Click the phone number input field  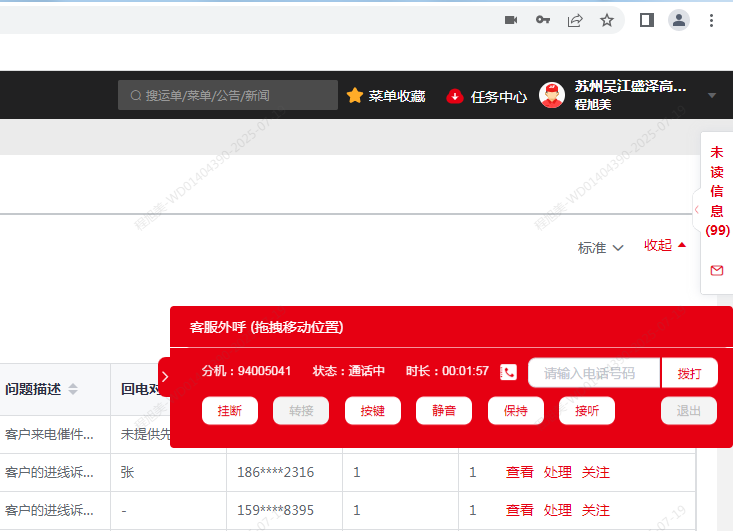[x=594, y=373]
